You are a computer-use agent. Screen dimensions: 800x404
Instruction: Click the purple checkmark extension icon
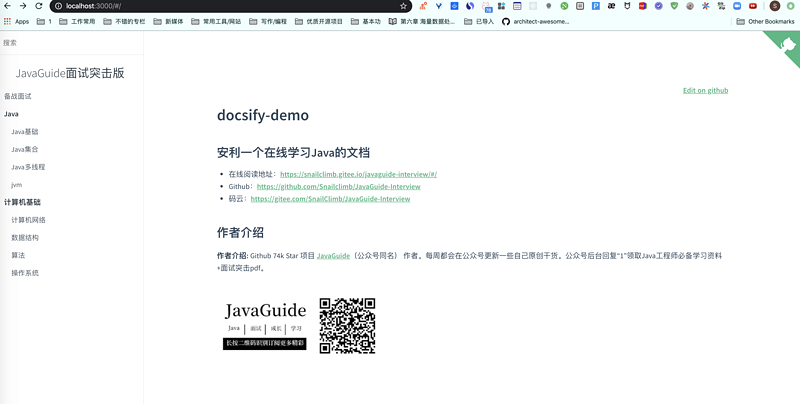tap(658, 6)
